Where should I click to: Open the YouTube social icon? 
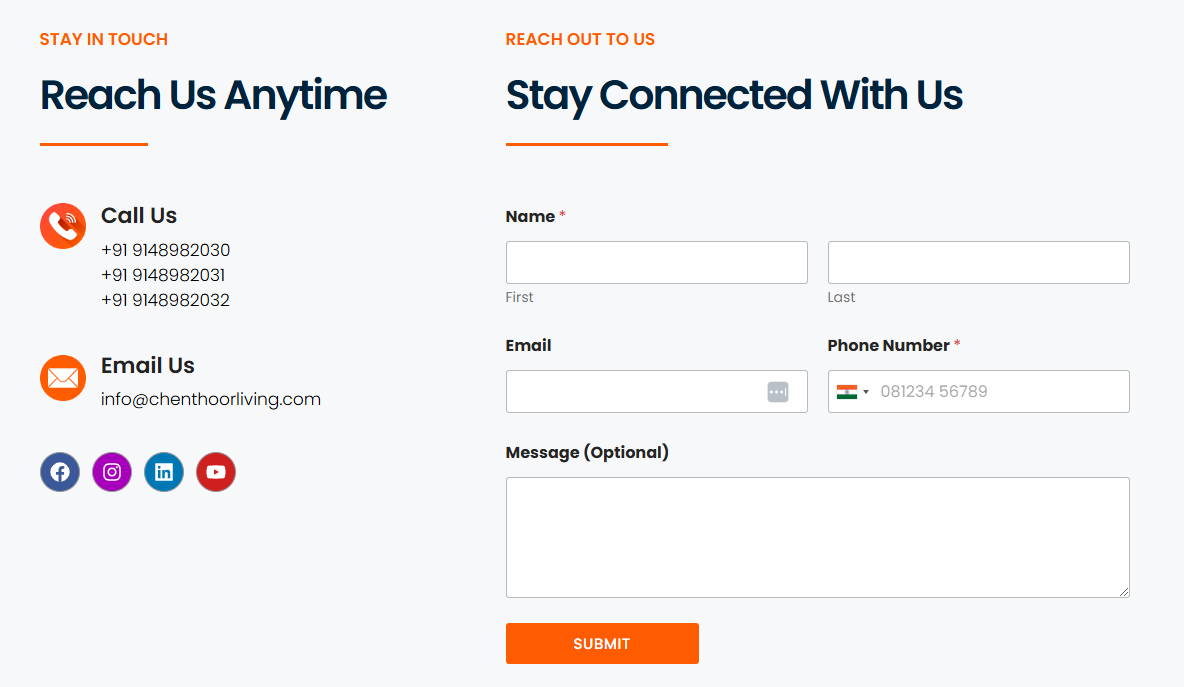tap(216, 472)
